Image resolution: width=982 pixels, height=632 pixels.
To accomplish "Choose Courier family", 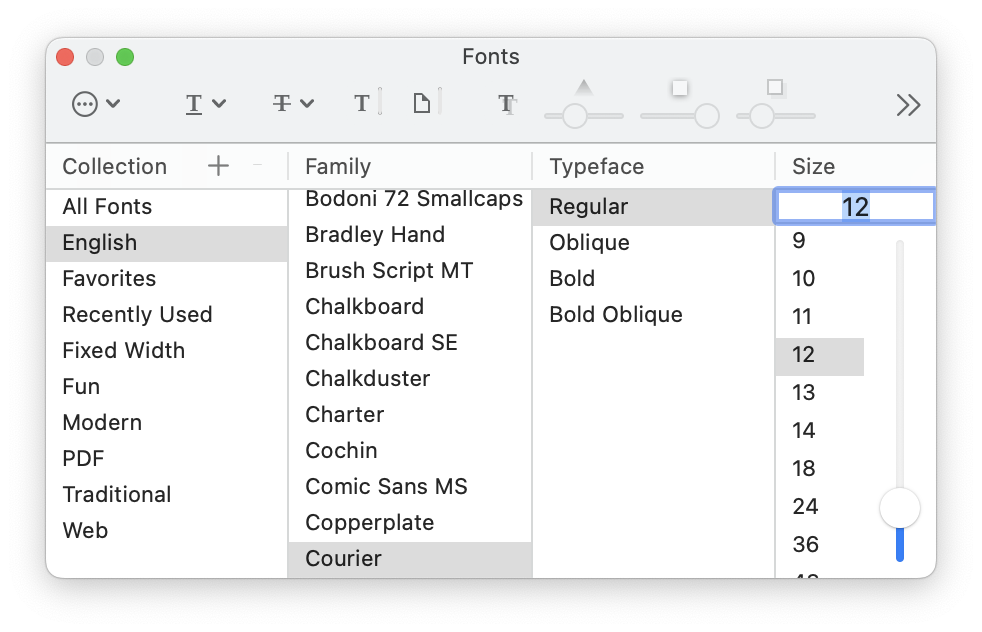I will point(410,559).
